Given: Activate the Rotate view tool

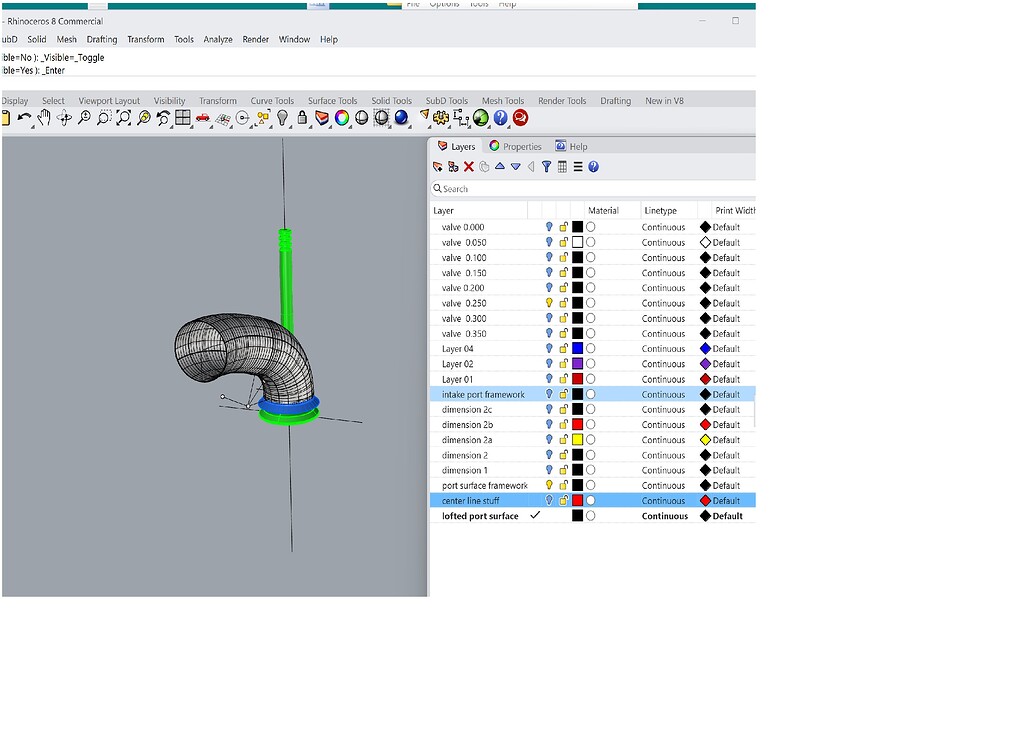Looking at the screenshot, I should [x=63, y=118].
